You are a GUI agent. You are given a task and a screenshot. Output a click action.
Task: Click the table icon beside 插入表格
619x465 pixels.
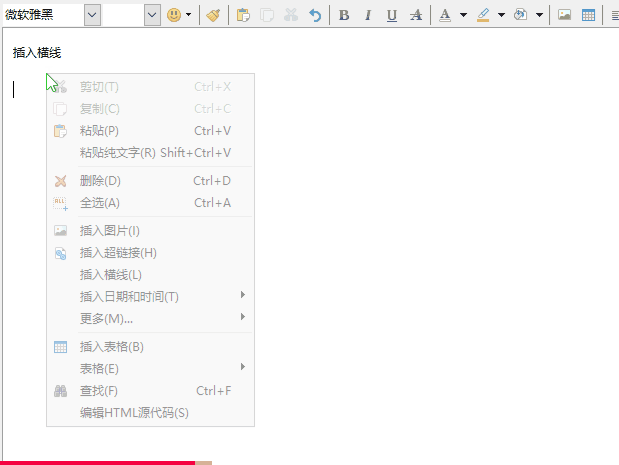tap(60, 347)
